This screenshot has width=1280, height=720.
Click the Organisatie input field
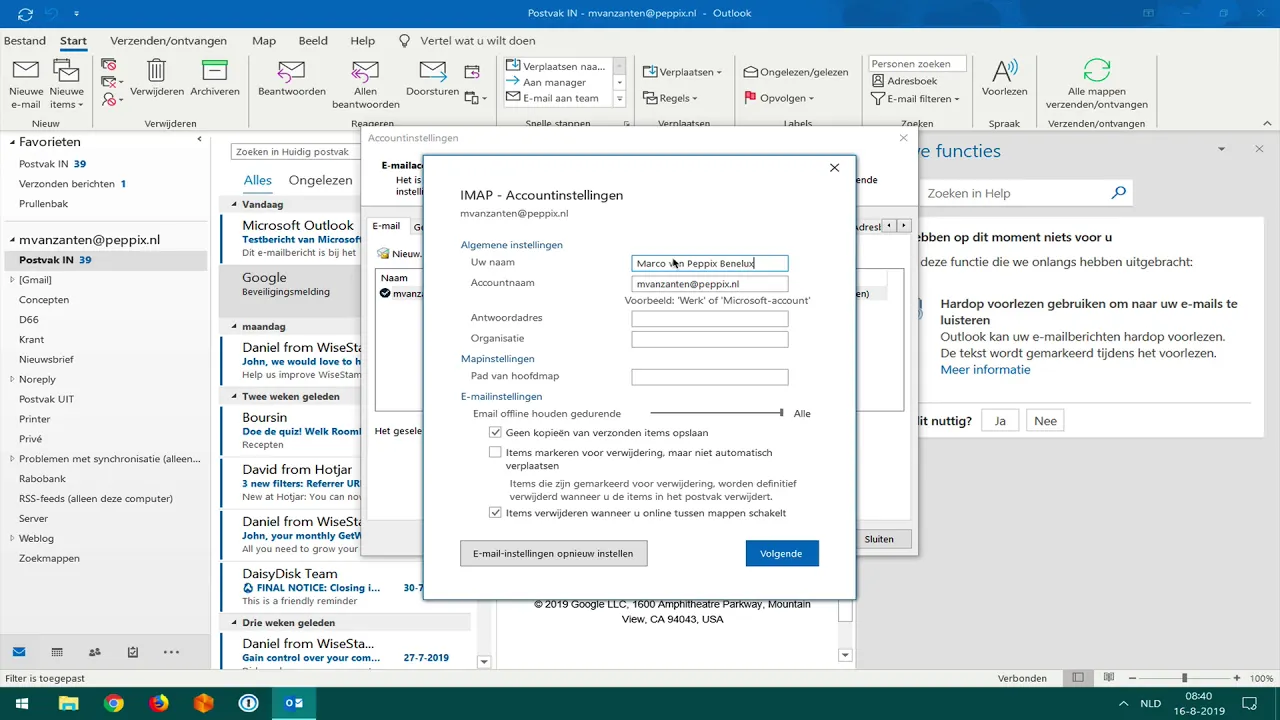710,339
